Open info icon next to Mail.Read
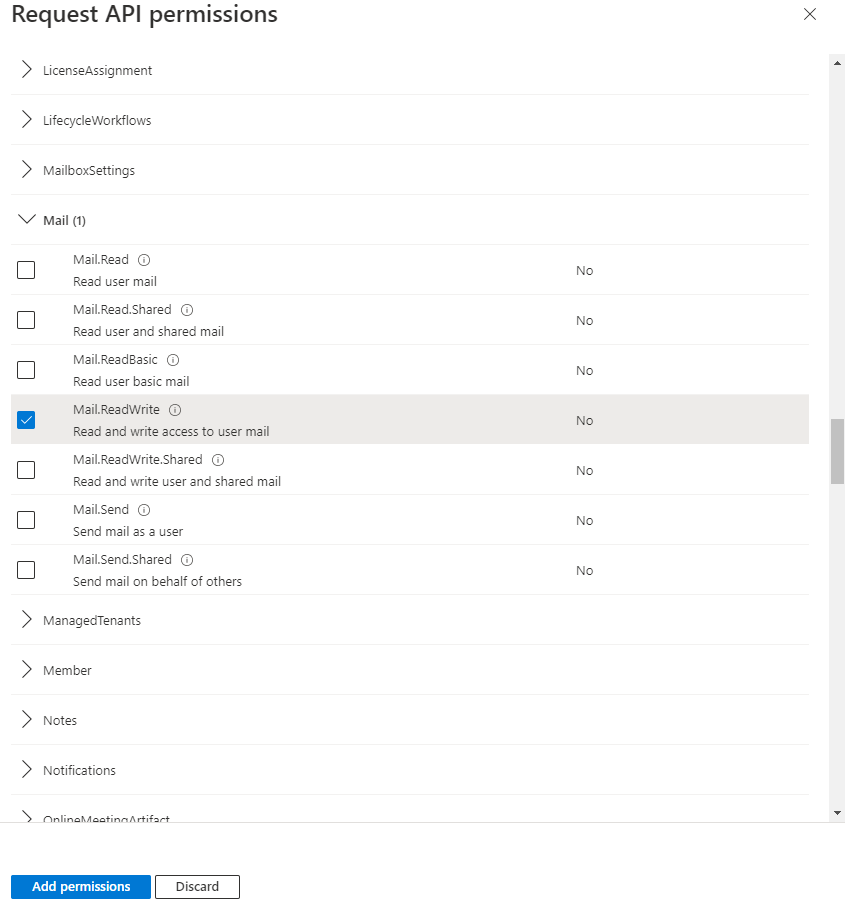This screenshot has width=845, height=912. 144,260
